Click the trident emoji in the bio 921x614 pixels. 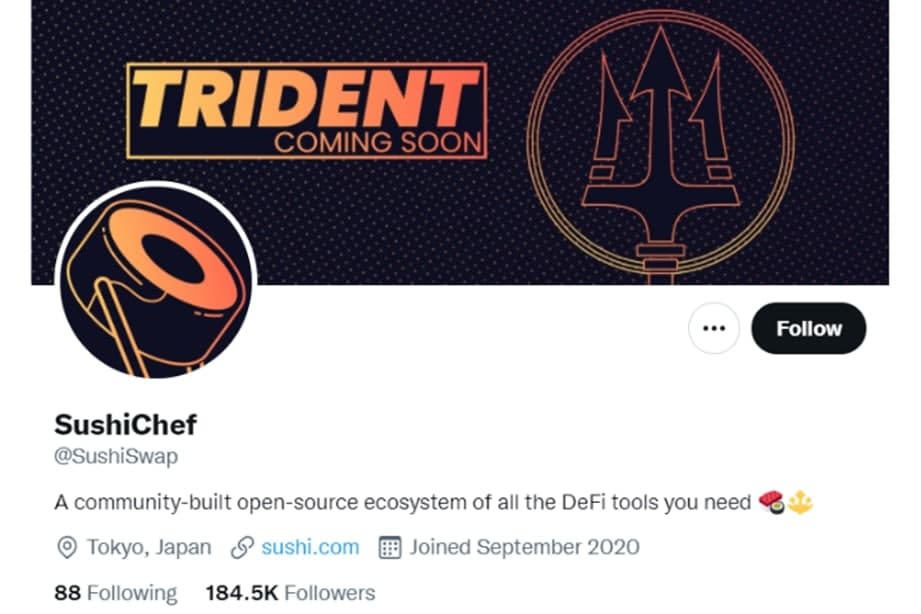click(x=800, y=502)
